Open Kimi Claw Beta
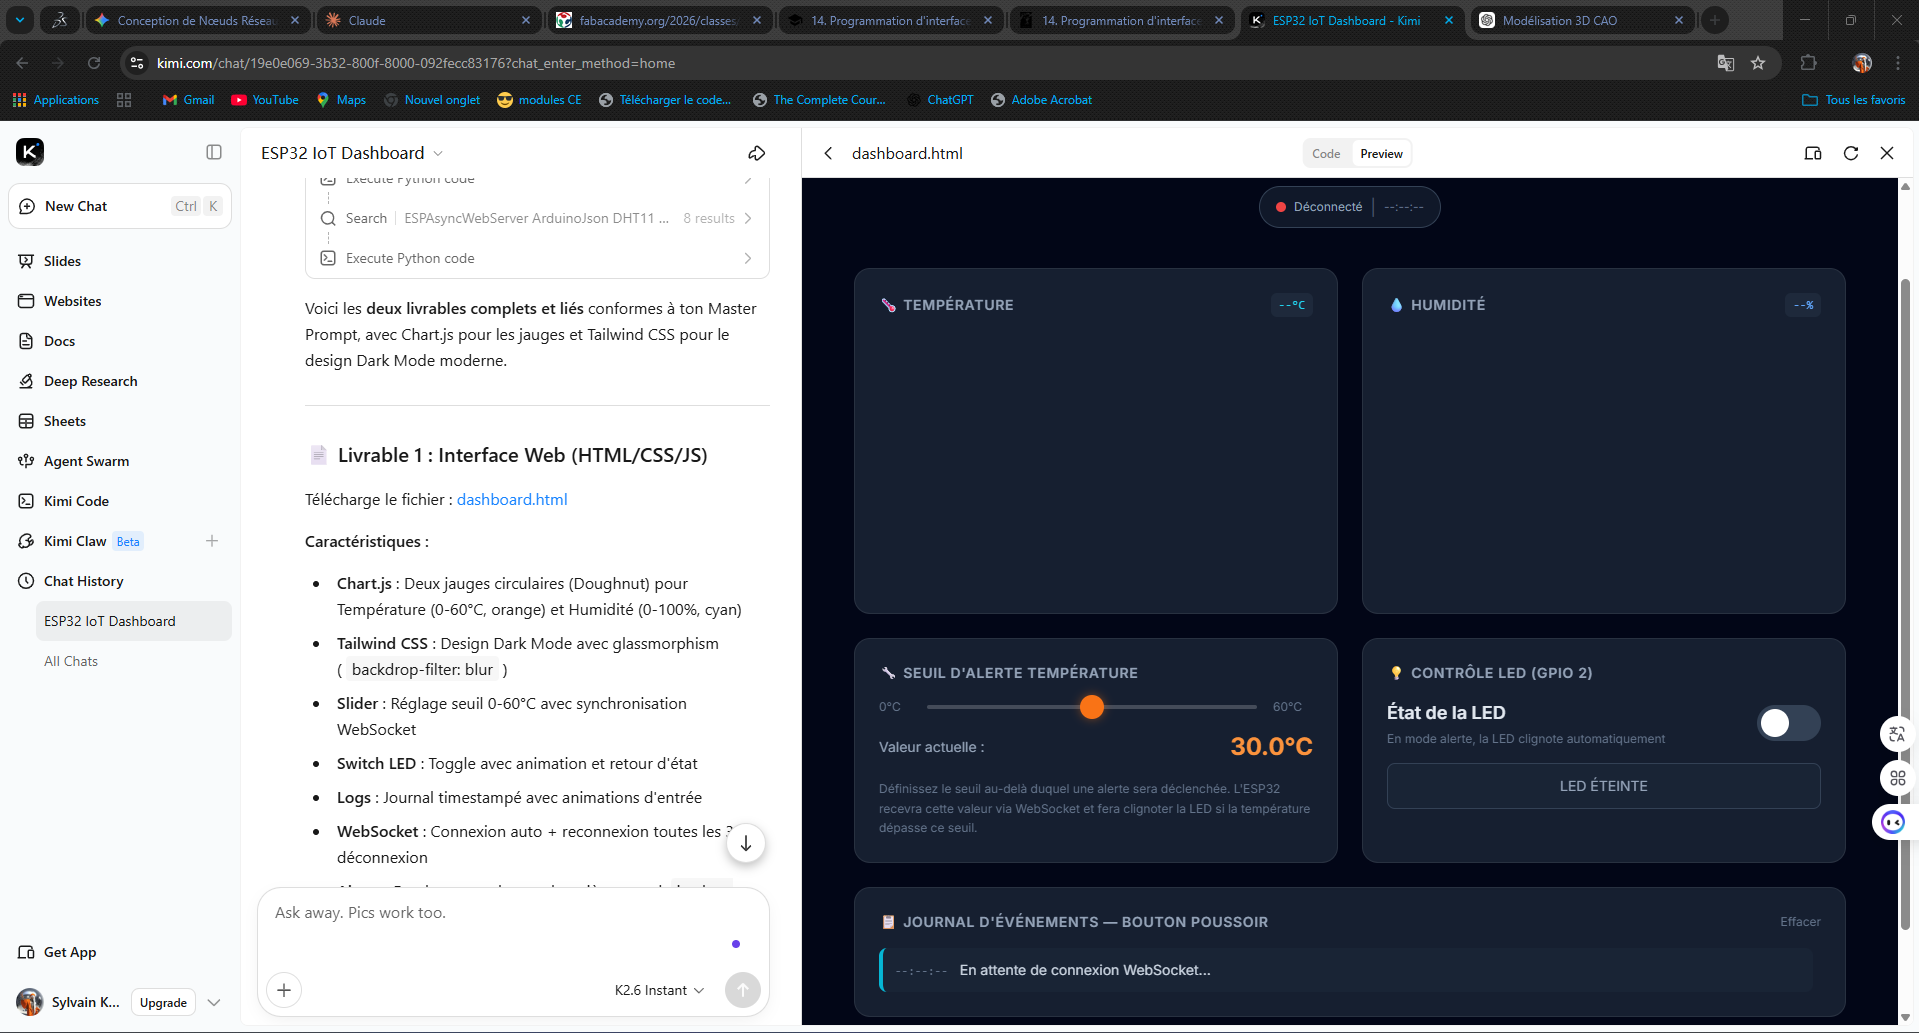 pyautogui.click(x=95, y=541)
